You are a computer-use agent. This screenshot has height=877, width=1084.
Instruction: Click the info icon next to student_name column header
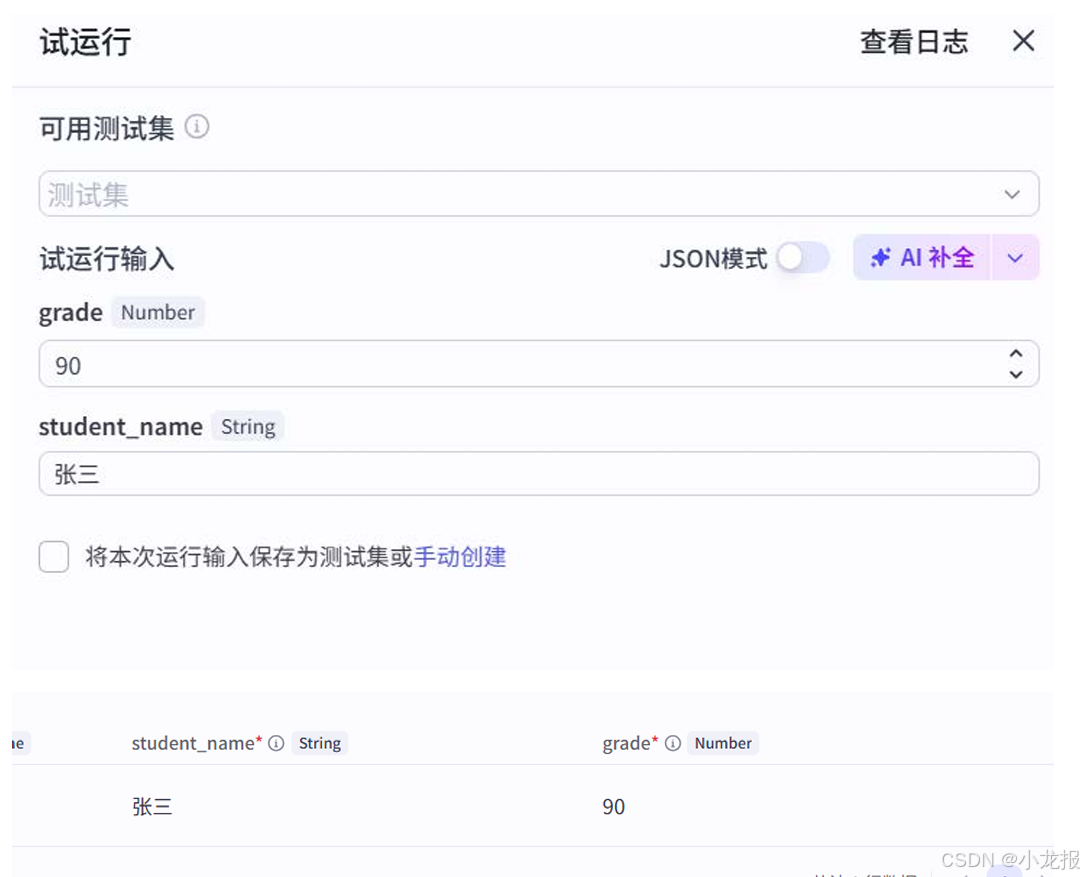276,743
